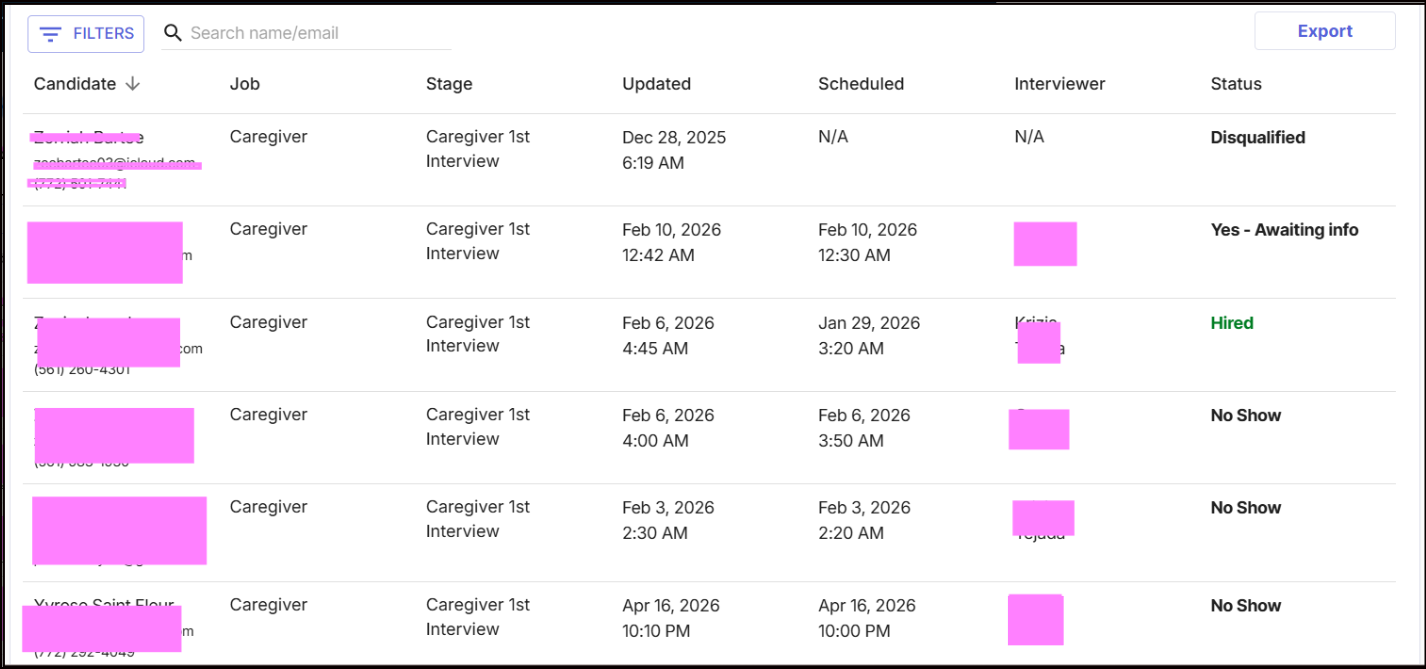Select the green Hired status
The image size is (1426, 669).
tap(1232, 323)
